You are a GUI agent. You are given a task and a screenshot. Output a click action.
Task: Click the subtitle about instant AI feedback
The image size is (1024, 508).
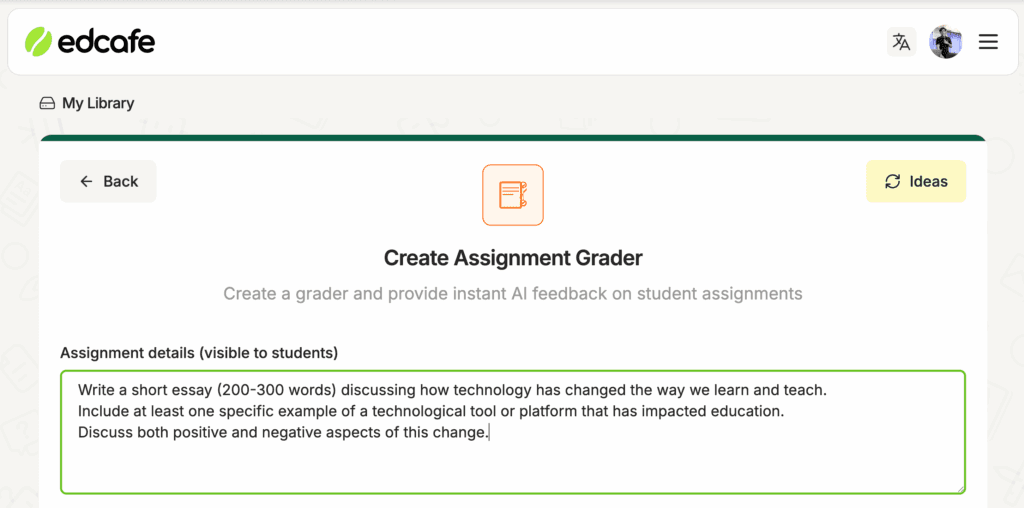point(513,293)
